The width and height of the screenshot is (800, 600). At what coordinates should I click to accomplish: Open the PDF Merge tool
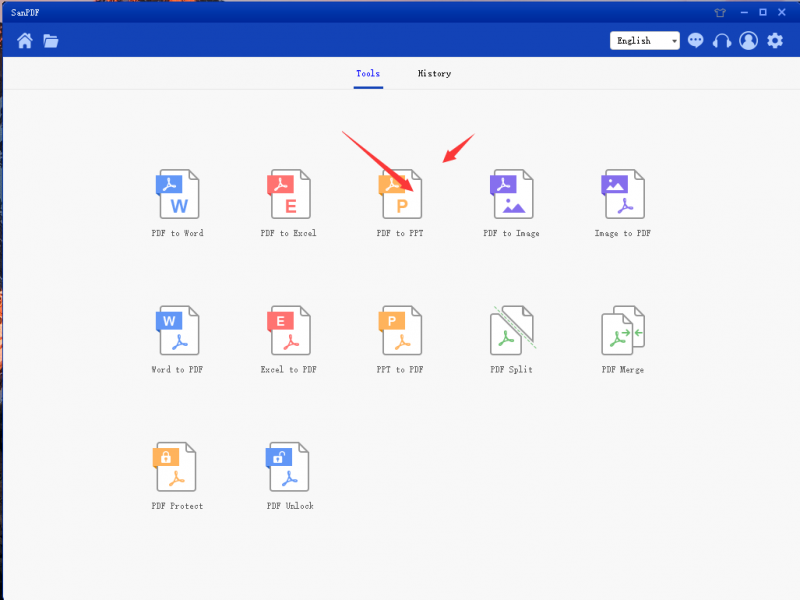click(622, 331)
